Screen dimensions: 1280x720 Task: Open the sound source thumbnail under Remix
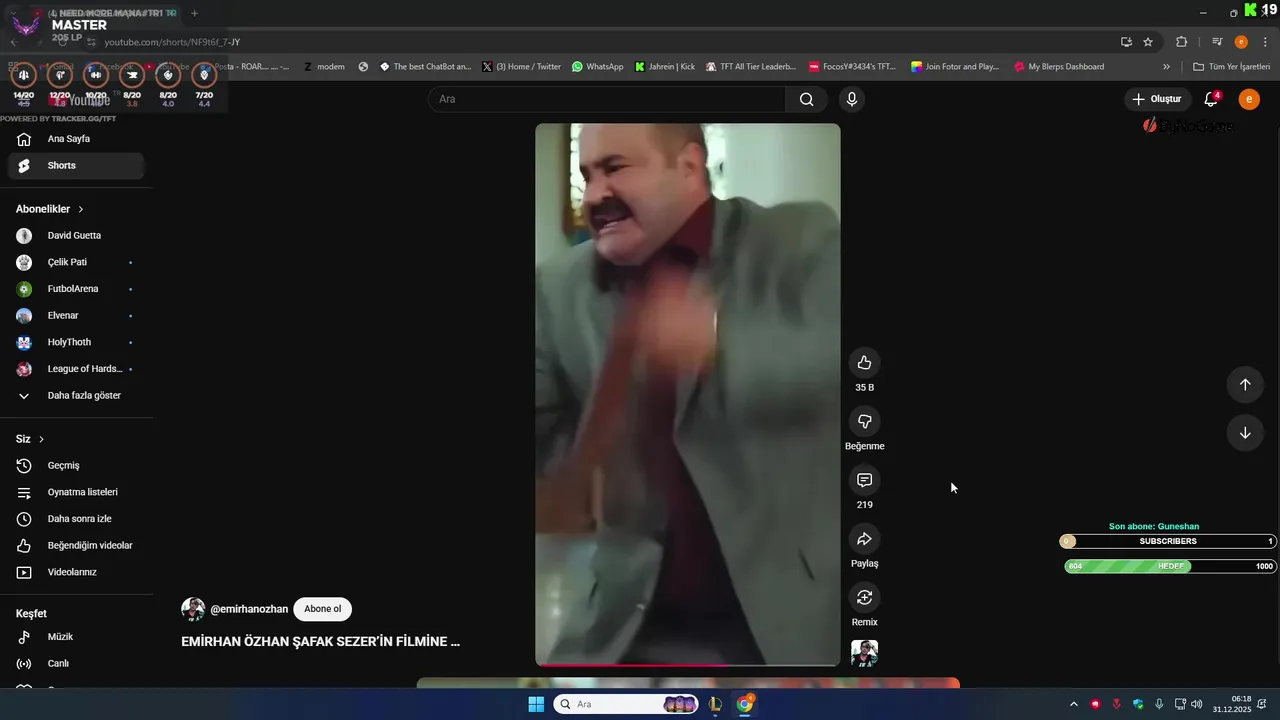864,653
